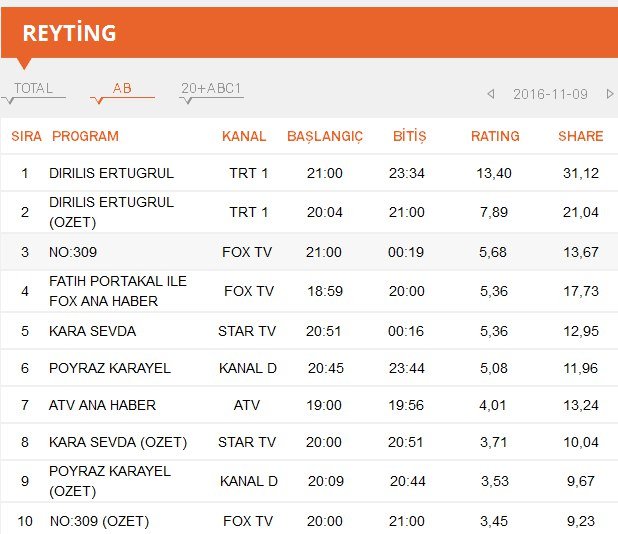Click the REYTİNG header title

[69, 33]
